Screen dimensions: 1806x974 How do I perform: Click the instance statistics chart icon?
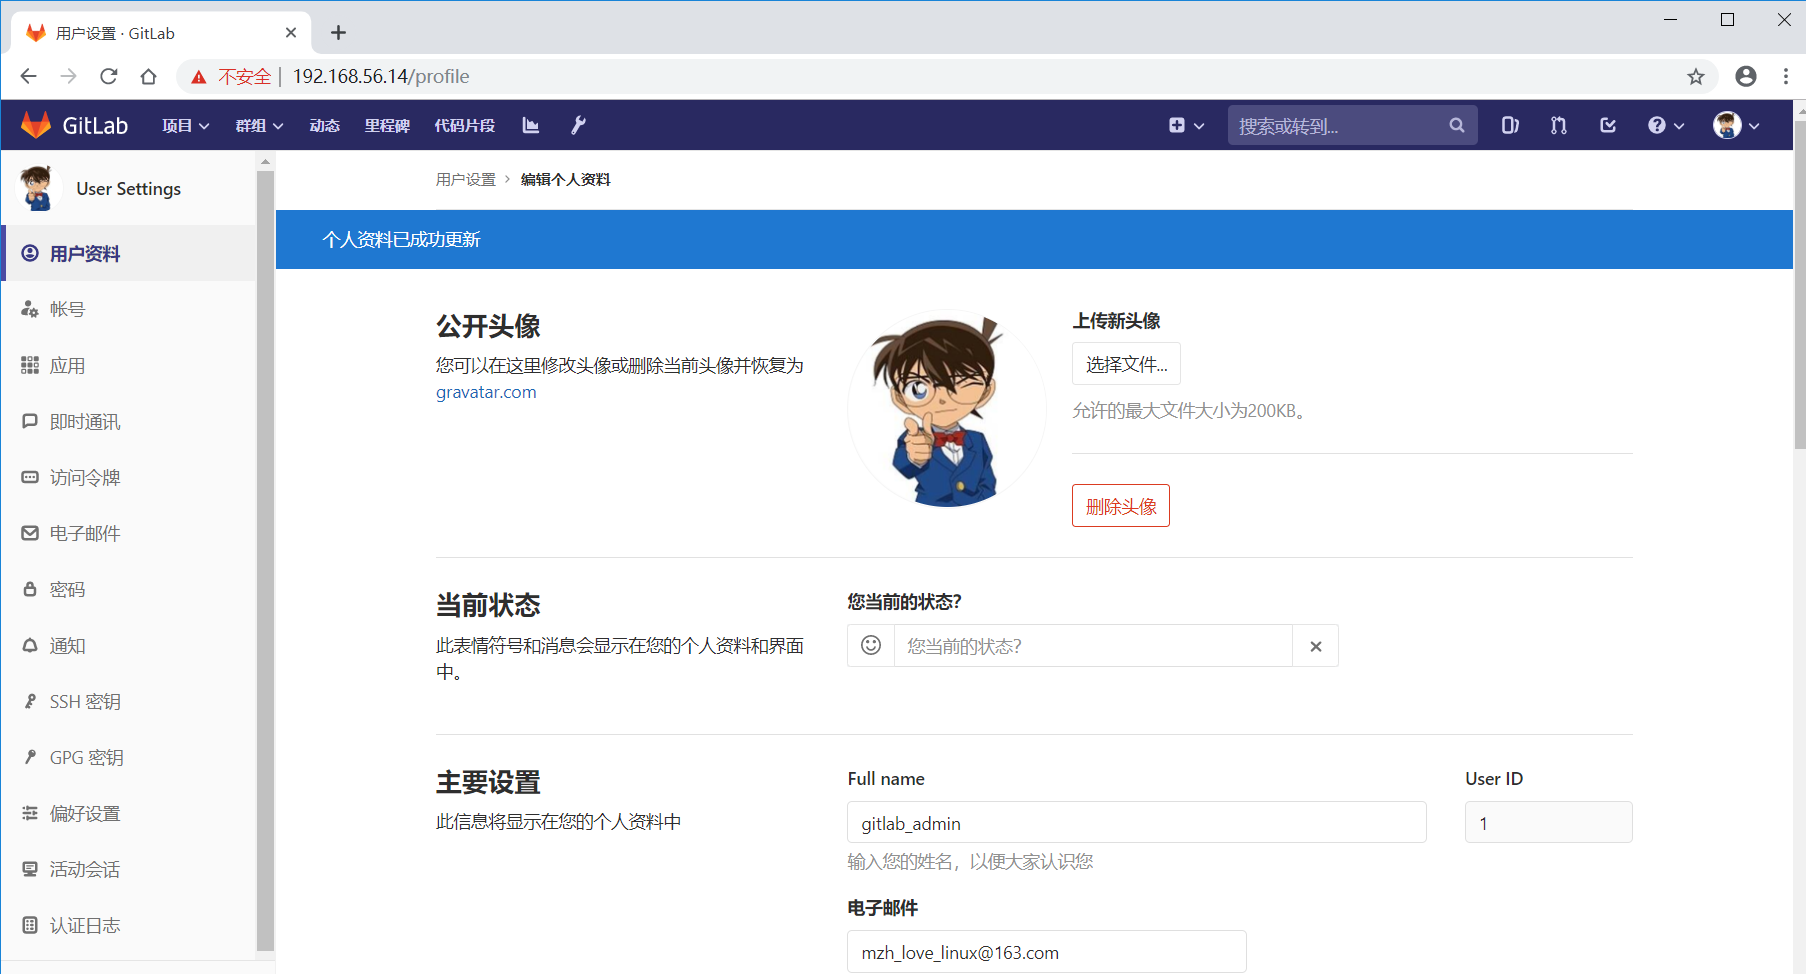531,125
